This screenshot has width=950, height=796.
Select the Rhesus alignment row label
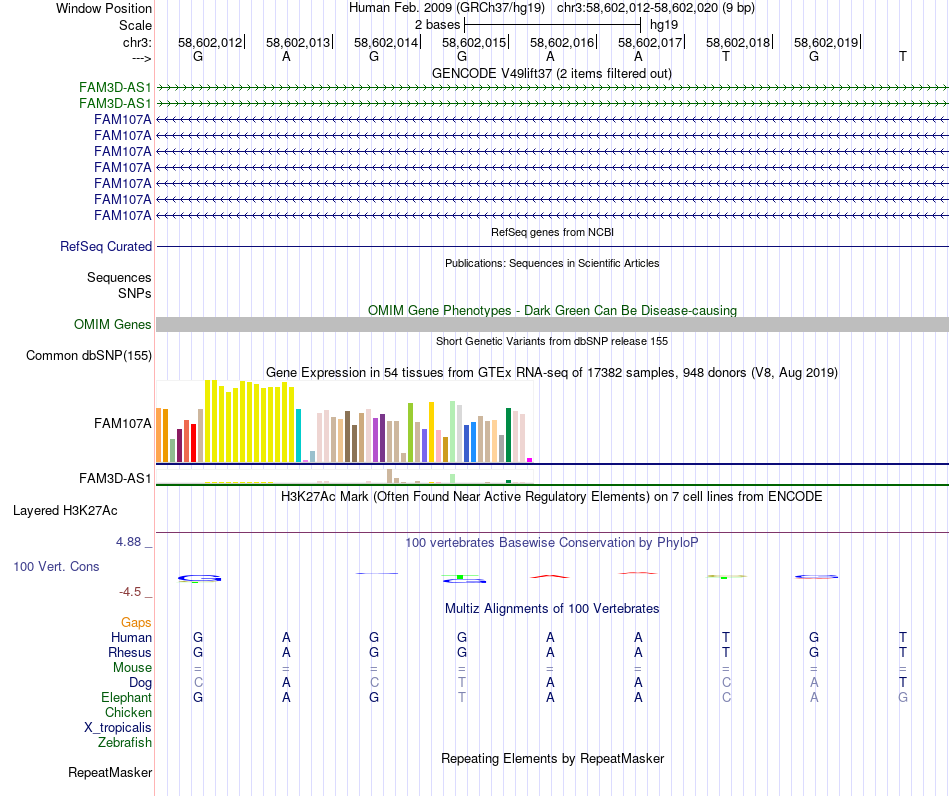(130, 652)
